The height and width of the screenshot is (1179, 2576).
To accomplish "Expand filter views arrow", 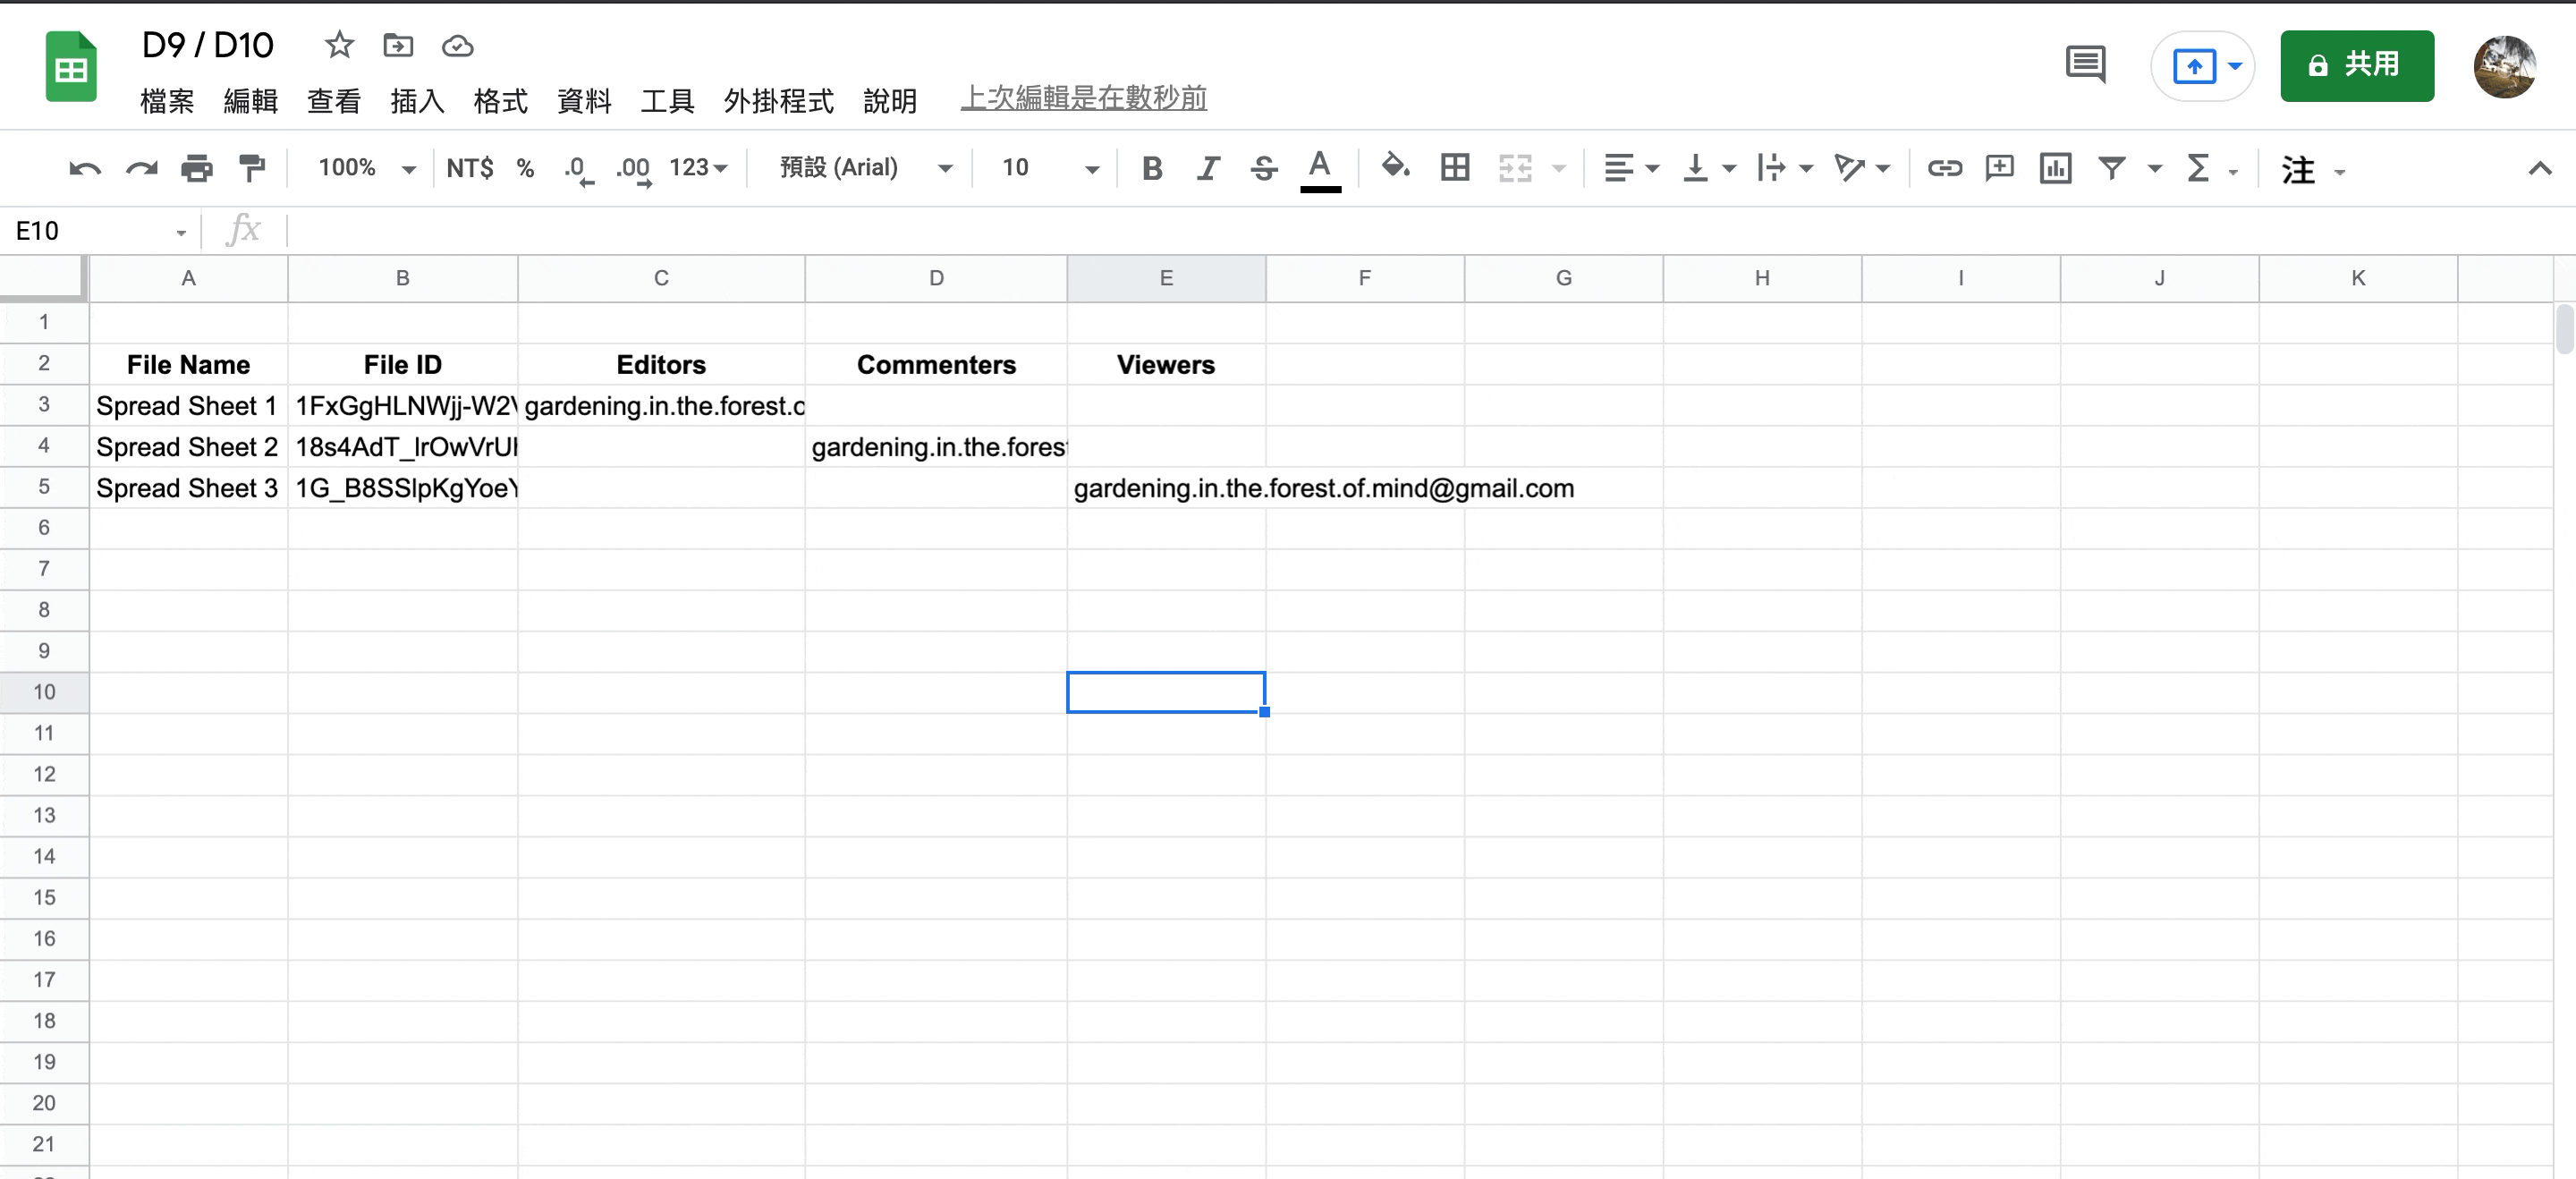I will tap(2154, 169).
